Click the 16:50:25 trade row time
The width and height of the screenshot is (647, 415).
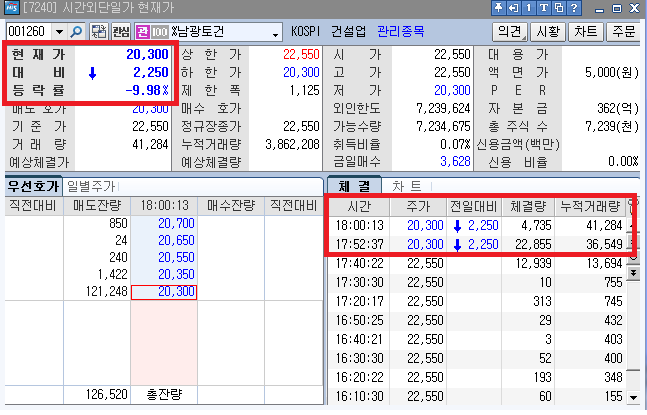(x=359, y=320)
